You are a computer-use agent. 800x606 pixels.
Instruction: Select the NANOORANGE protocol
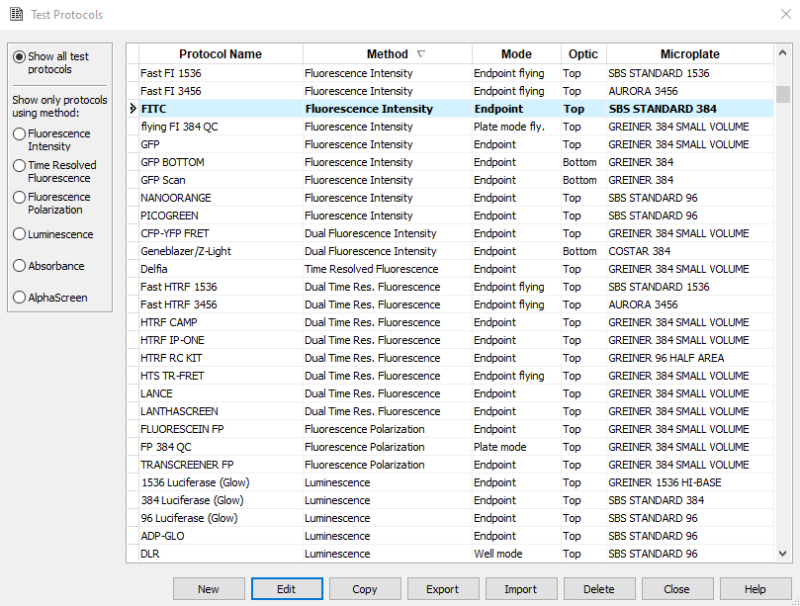point(176,198)
